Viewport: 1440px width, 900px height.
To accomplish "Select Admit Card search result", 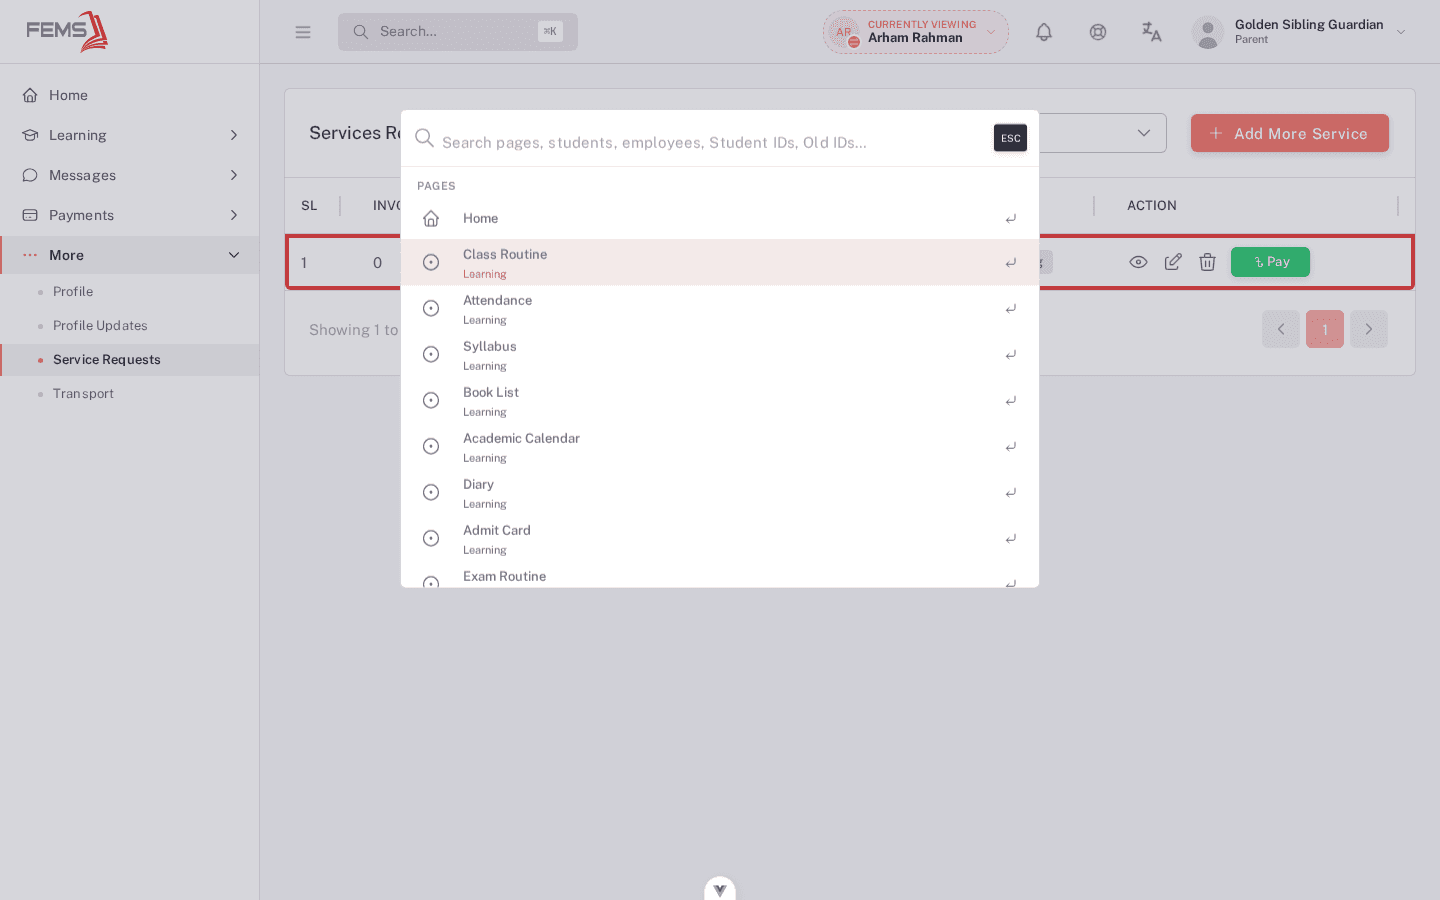I will coord(720,538).
